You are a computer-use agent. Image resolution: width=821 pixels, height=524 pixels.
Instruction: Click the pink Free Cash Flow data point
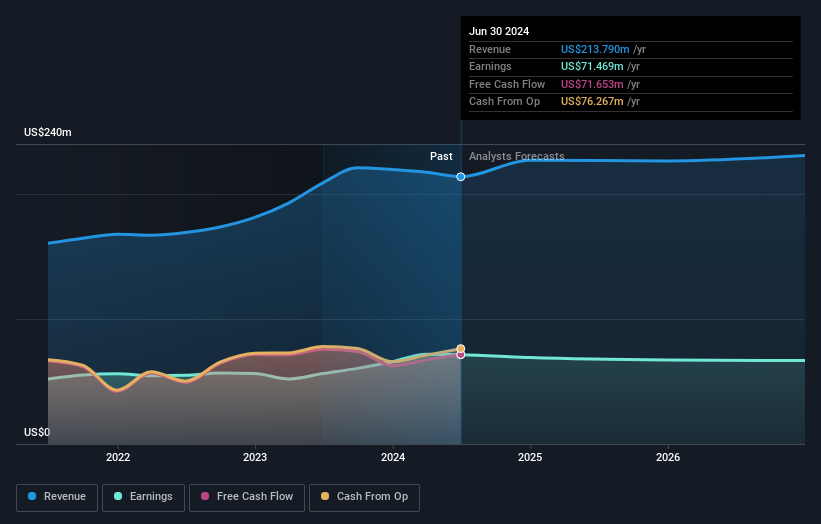coord(461,355)
